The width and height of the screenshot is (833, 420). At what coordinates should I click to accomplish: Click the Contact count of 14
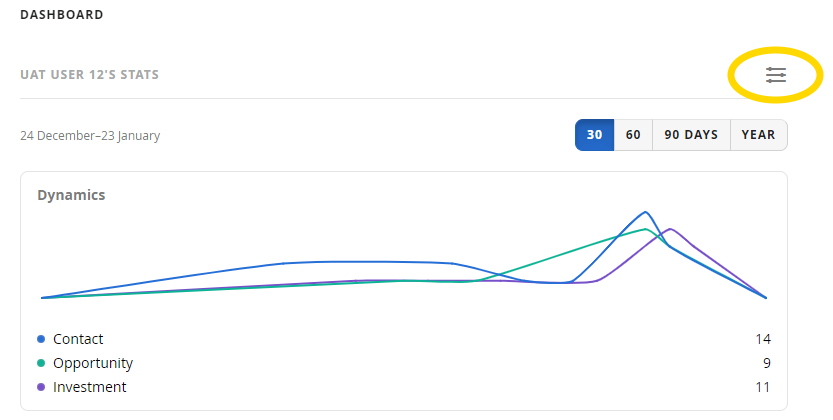click(763, 339)
